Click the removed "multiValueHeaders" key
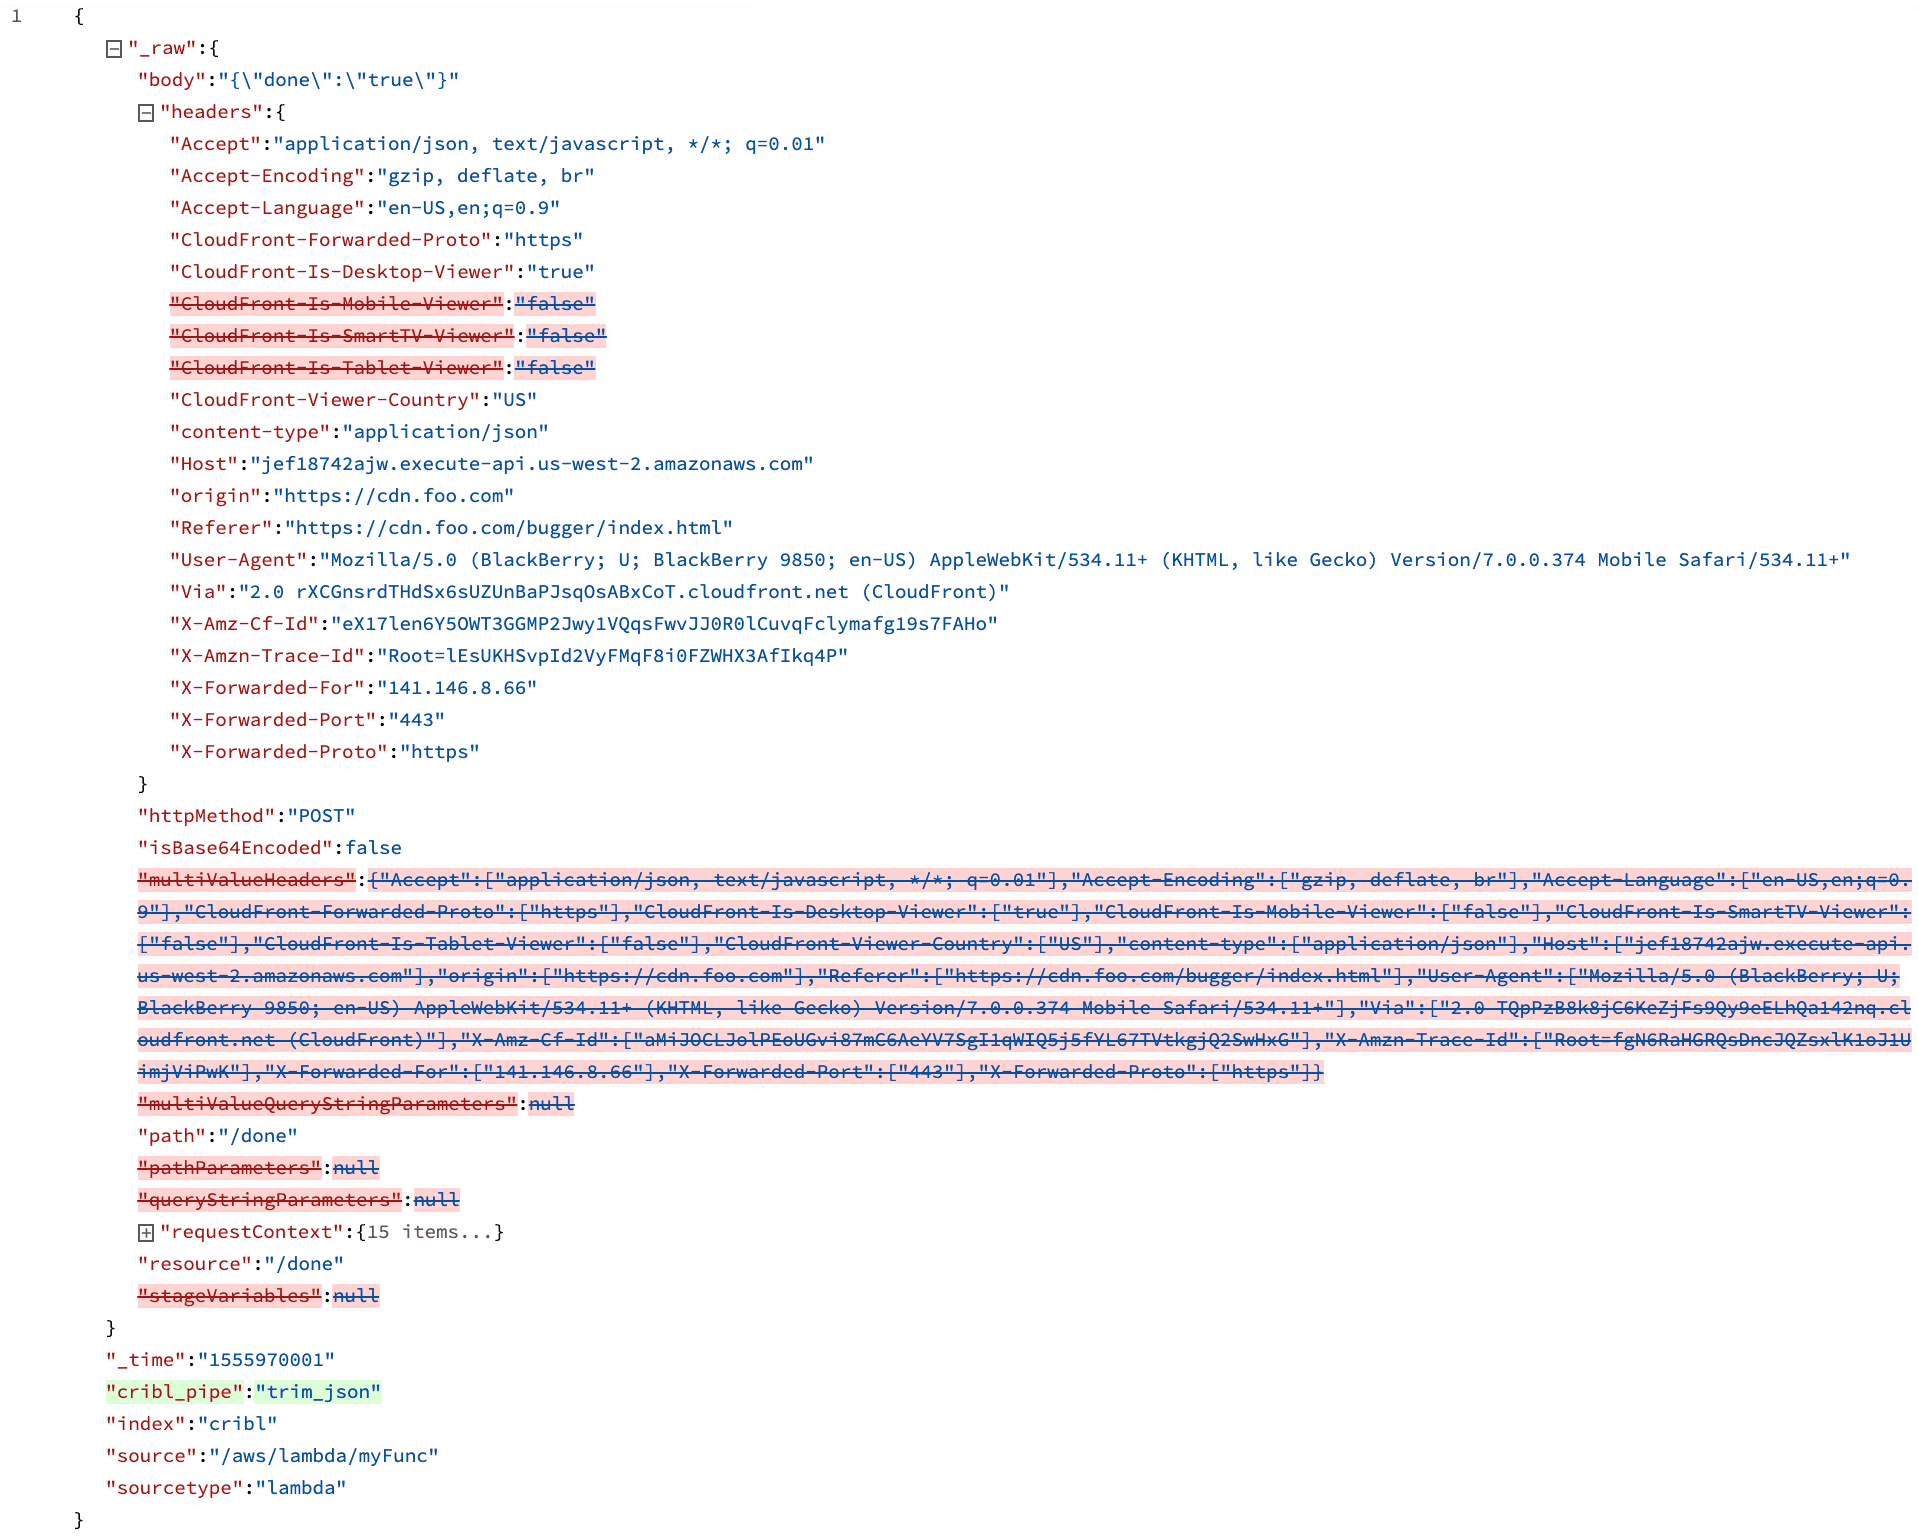 tap(246, 880)
